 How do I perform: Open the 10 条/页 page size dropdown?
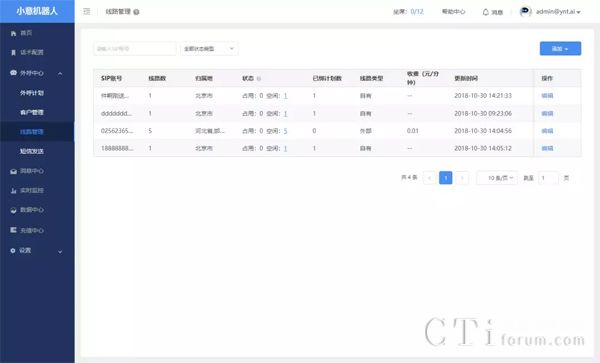(x=497, y=178)
